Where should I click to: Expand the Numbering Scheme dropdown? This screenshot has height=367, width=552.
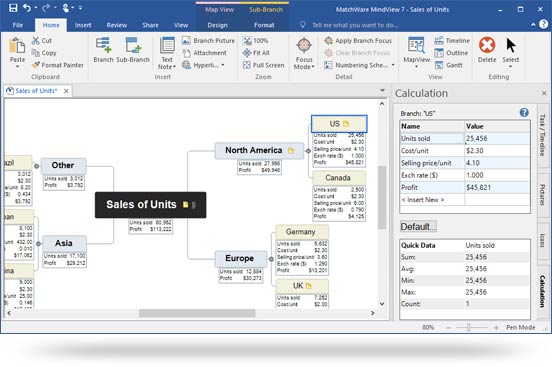point(393,65)
